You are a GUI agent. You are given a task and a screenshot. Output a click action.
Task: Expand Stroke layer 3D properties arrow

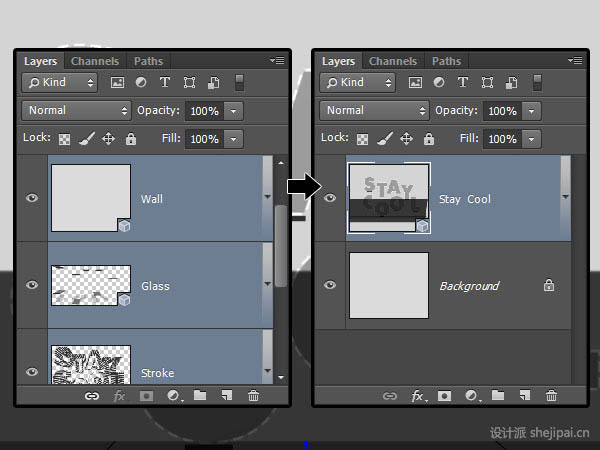pos(267,371)
